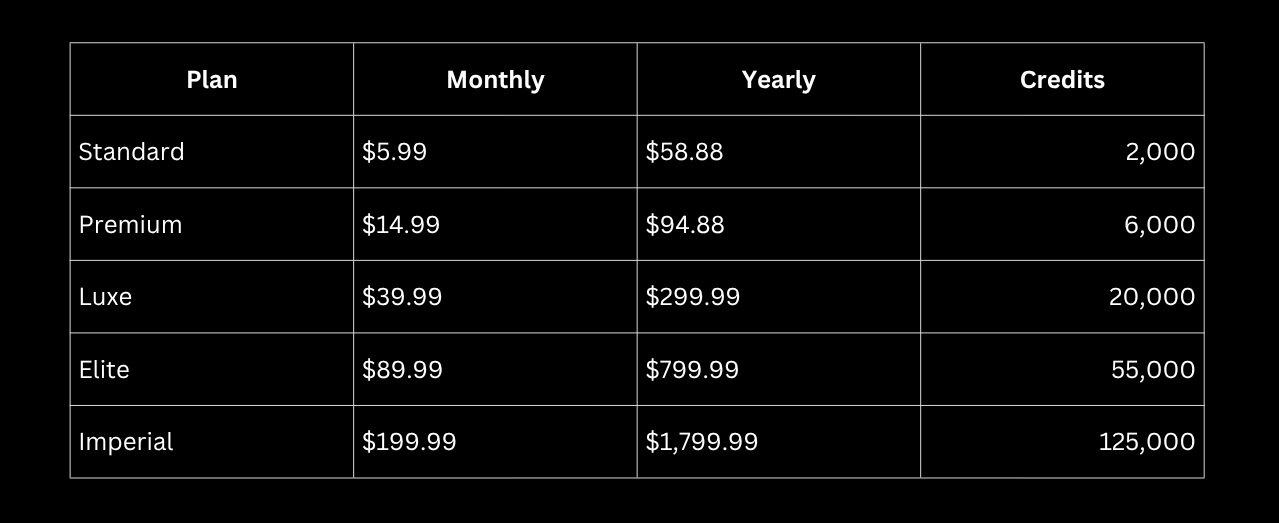Click the $799.99 yearly price
This screenshot has width=1279, height=523.
tap(692, 370)
